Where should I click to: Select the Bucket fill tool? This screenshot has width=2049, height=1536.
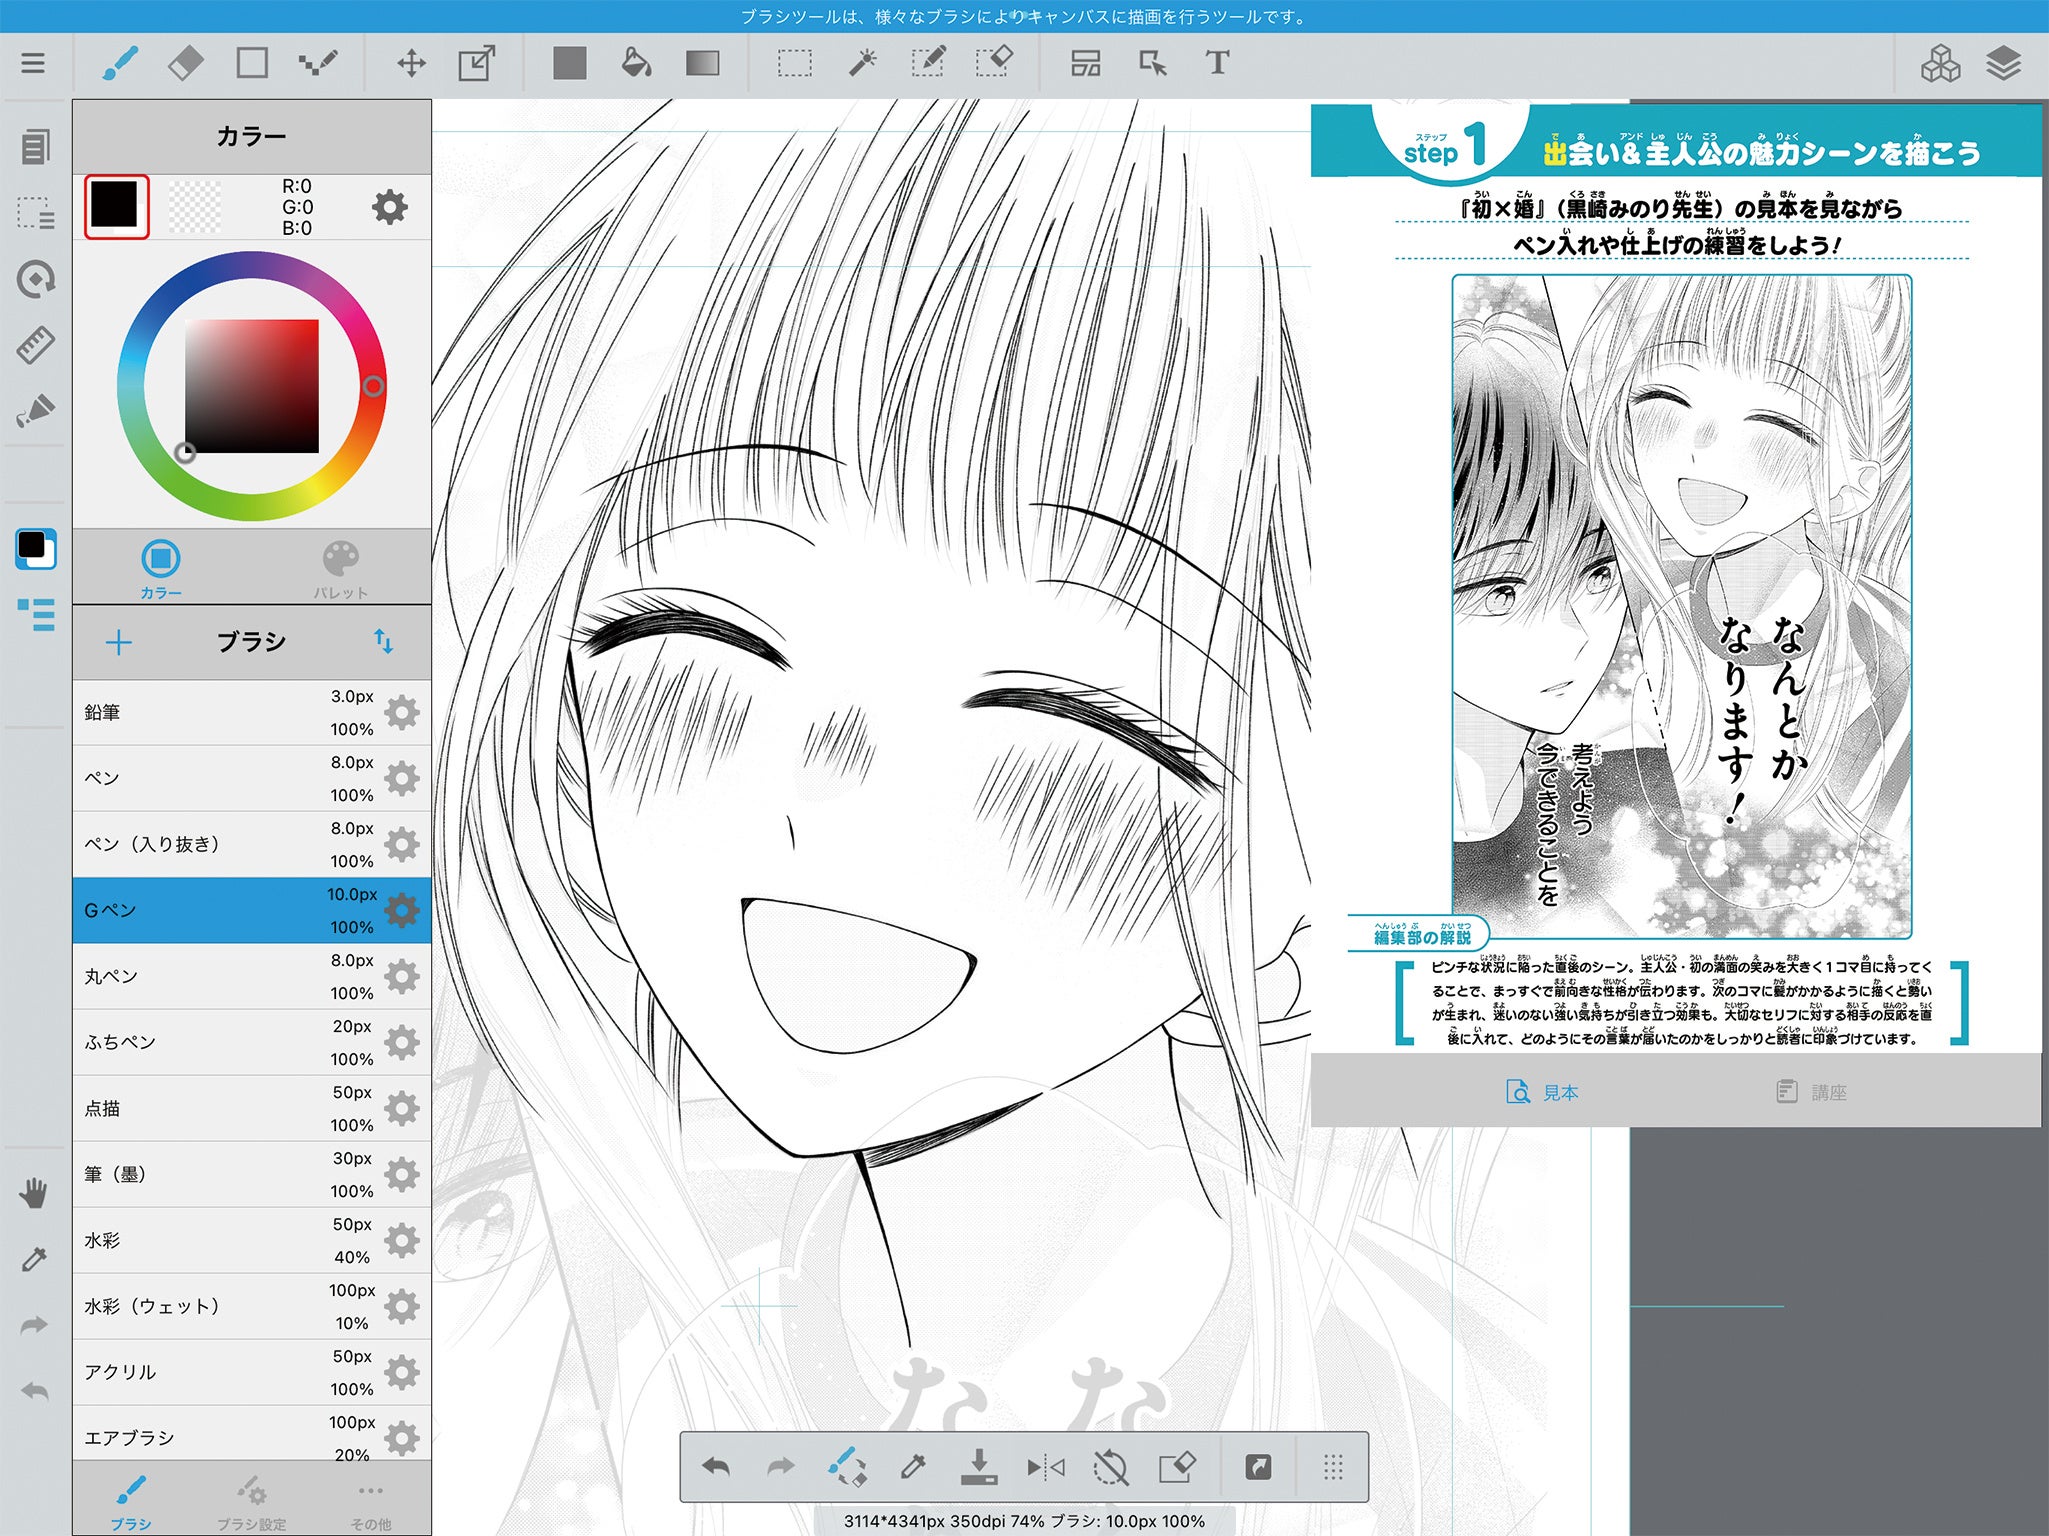tap(636, 63)
